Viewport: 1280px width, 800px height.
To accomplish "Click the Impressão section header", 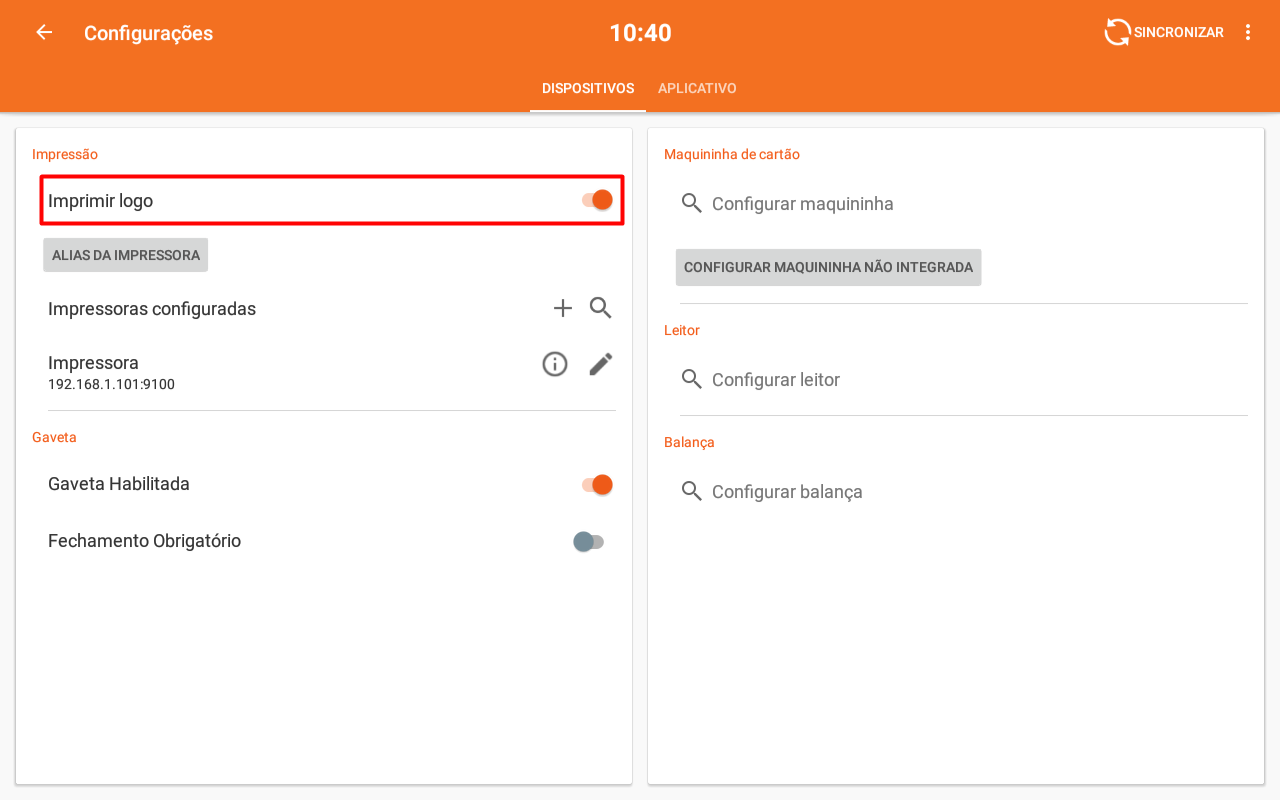I will [65, 154].
